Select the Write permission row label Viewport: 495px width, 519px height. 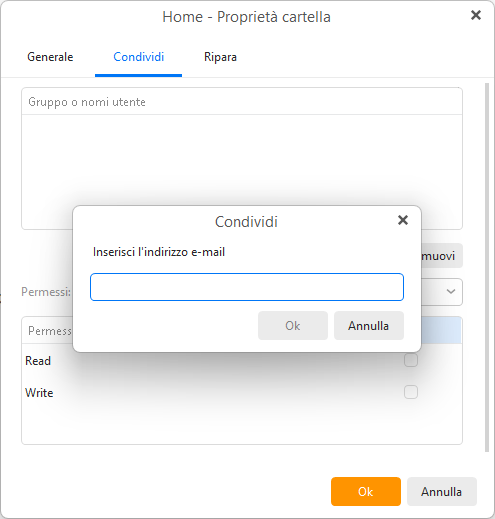click(39, 393)
